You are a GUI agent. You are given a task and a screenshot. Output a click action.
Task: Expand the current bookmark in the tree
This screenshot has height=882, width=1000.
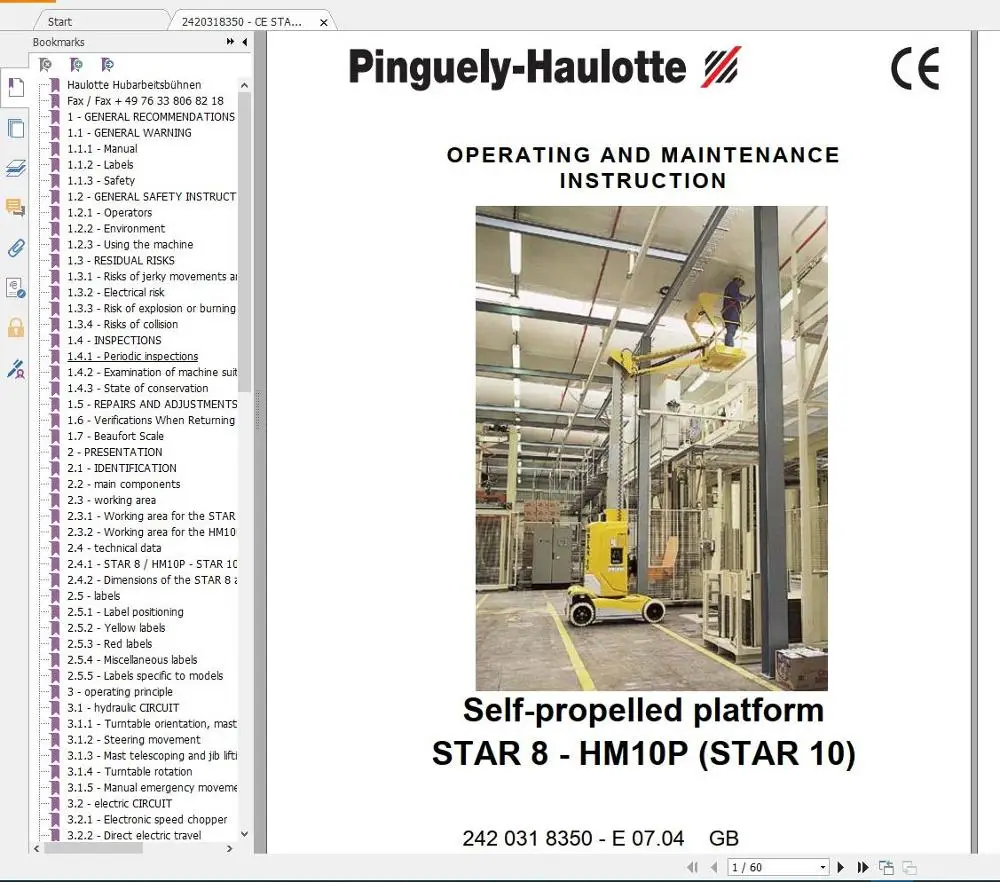107,63
